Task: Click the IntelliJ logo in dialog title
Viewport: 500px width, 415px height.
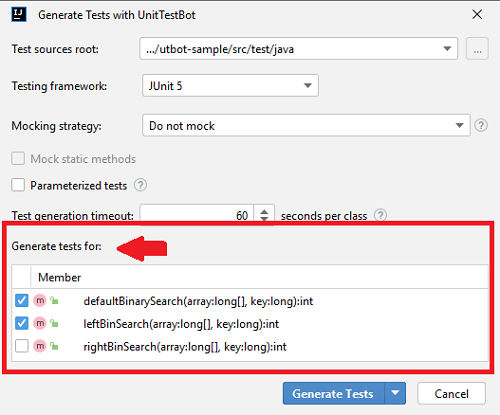Action: (19, 15)
